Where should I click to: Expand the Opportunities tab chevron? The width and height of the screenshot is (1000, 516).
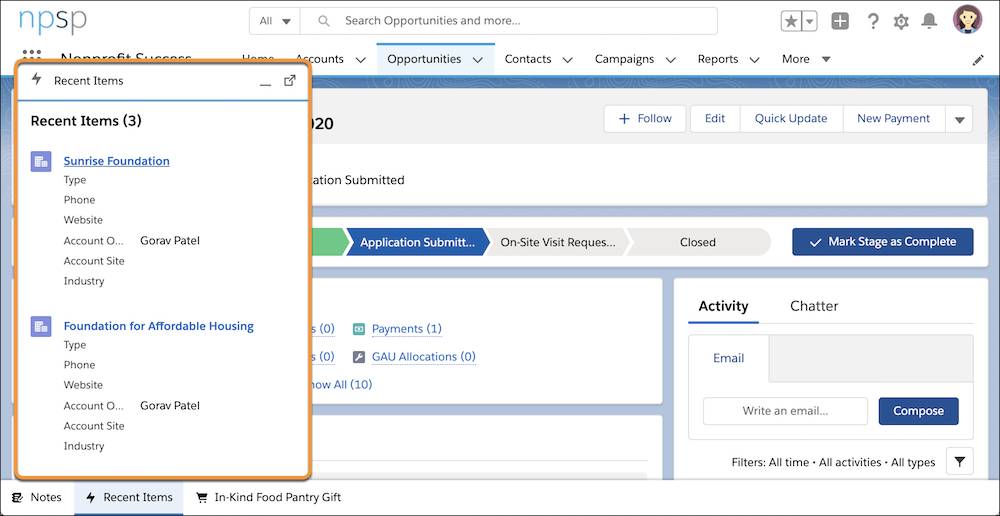click(x=478, y=60)
